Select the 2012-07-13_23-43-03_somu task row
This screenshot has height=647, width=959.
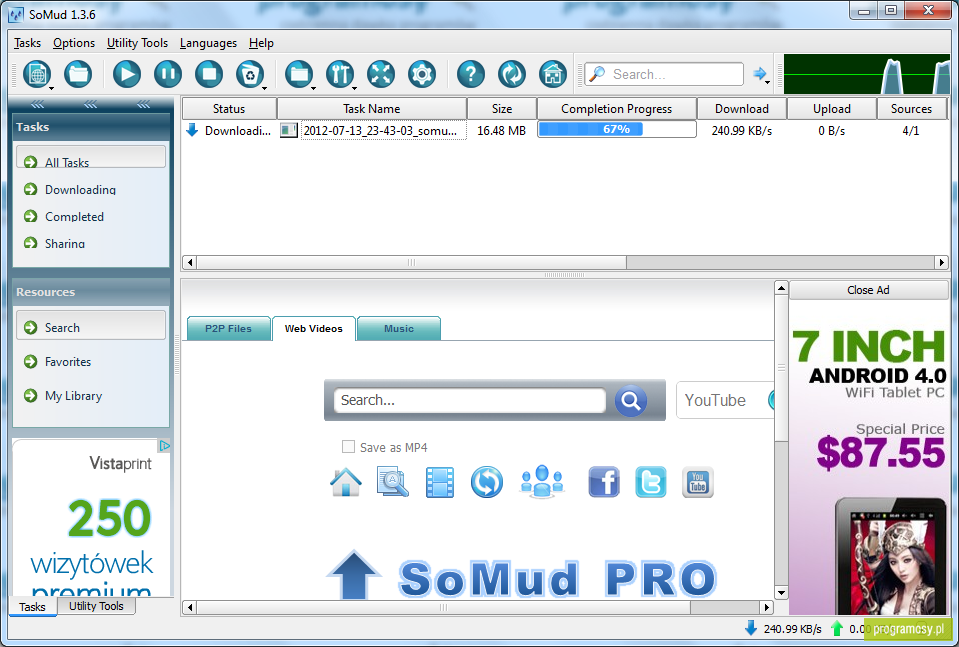[565, 130]
